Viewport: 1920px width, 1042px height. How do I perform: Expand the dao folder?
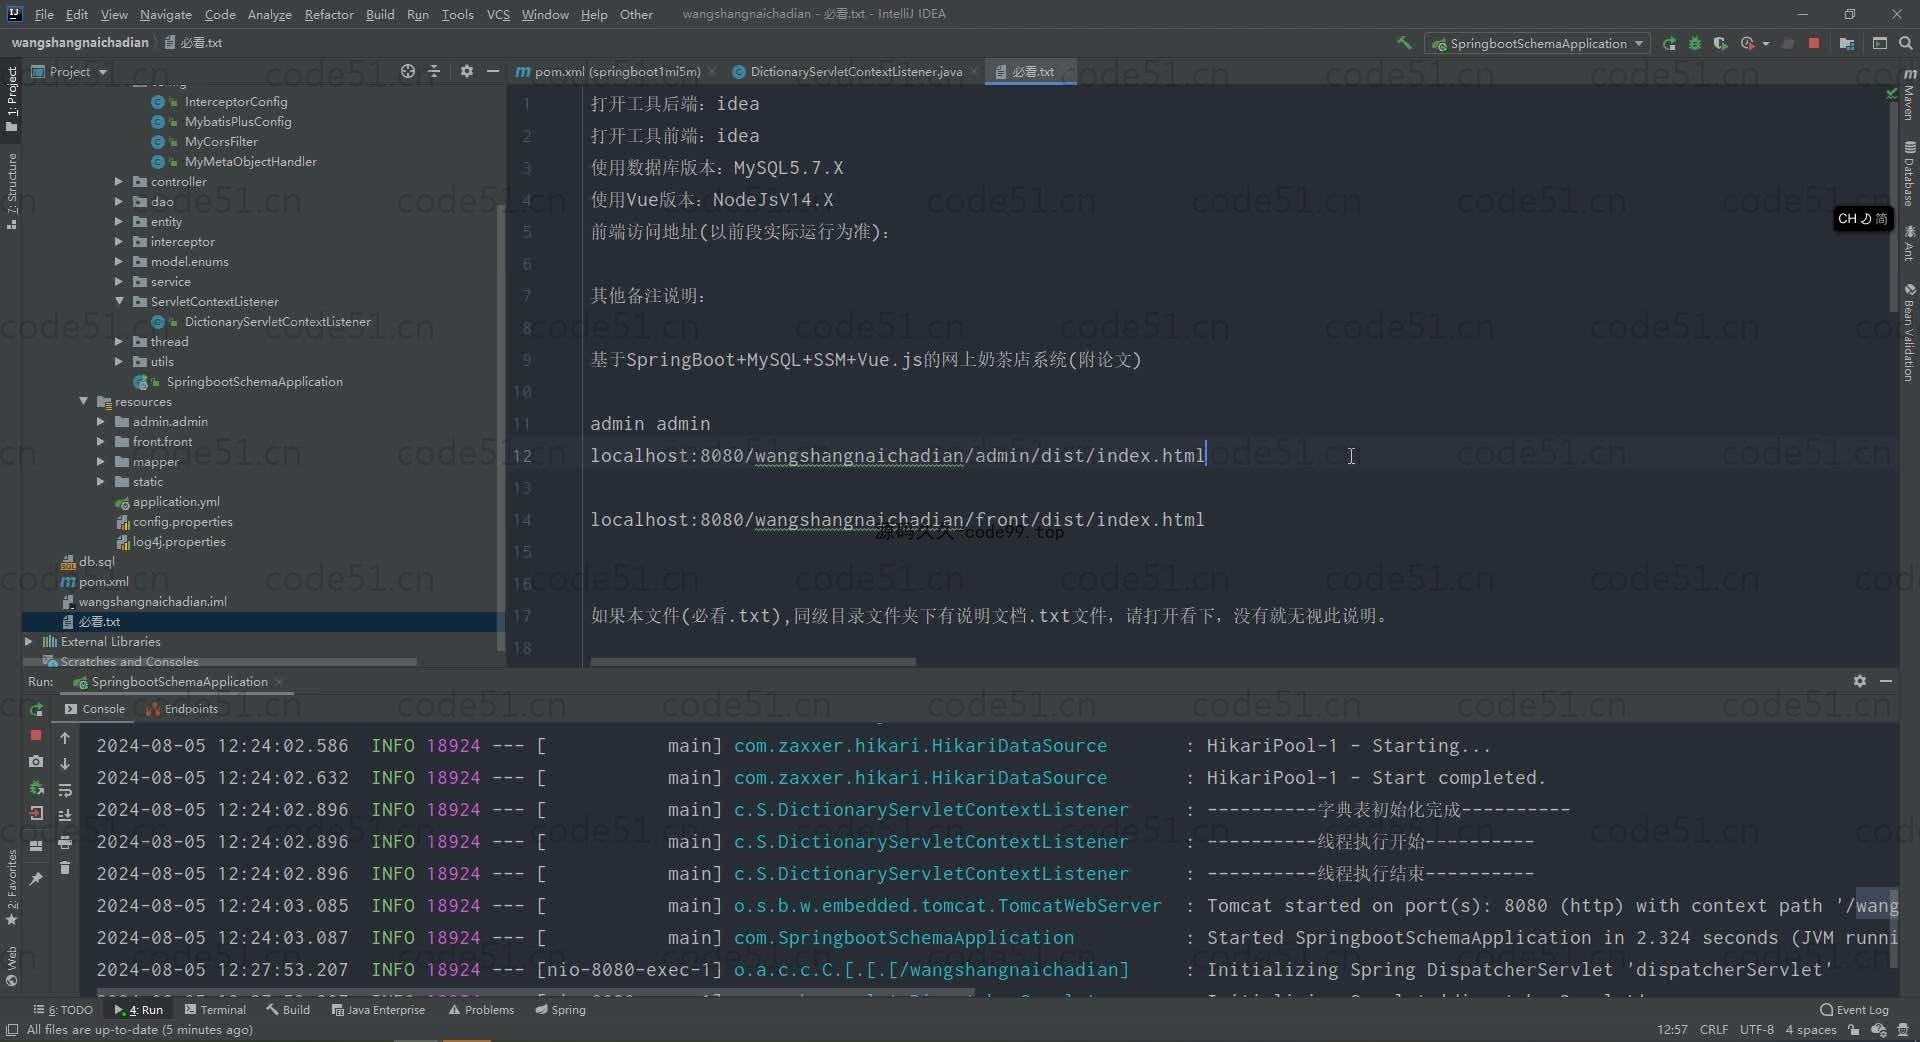point(119,201)
